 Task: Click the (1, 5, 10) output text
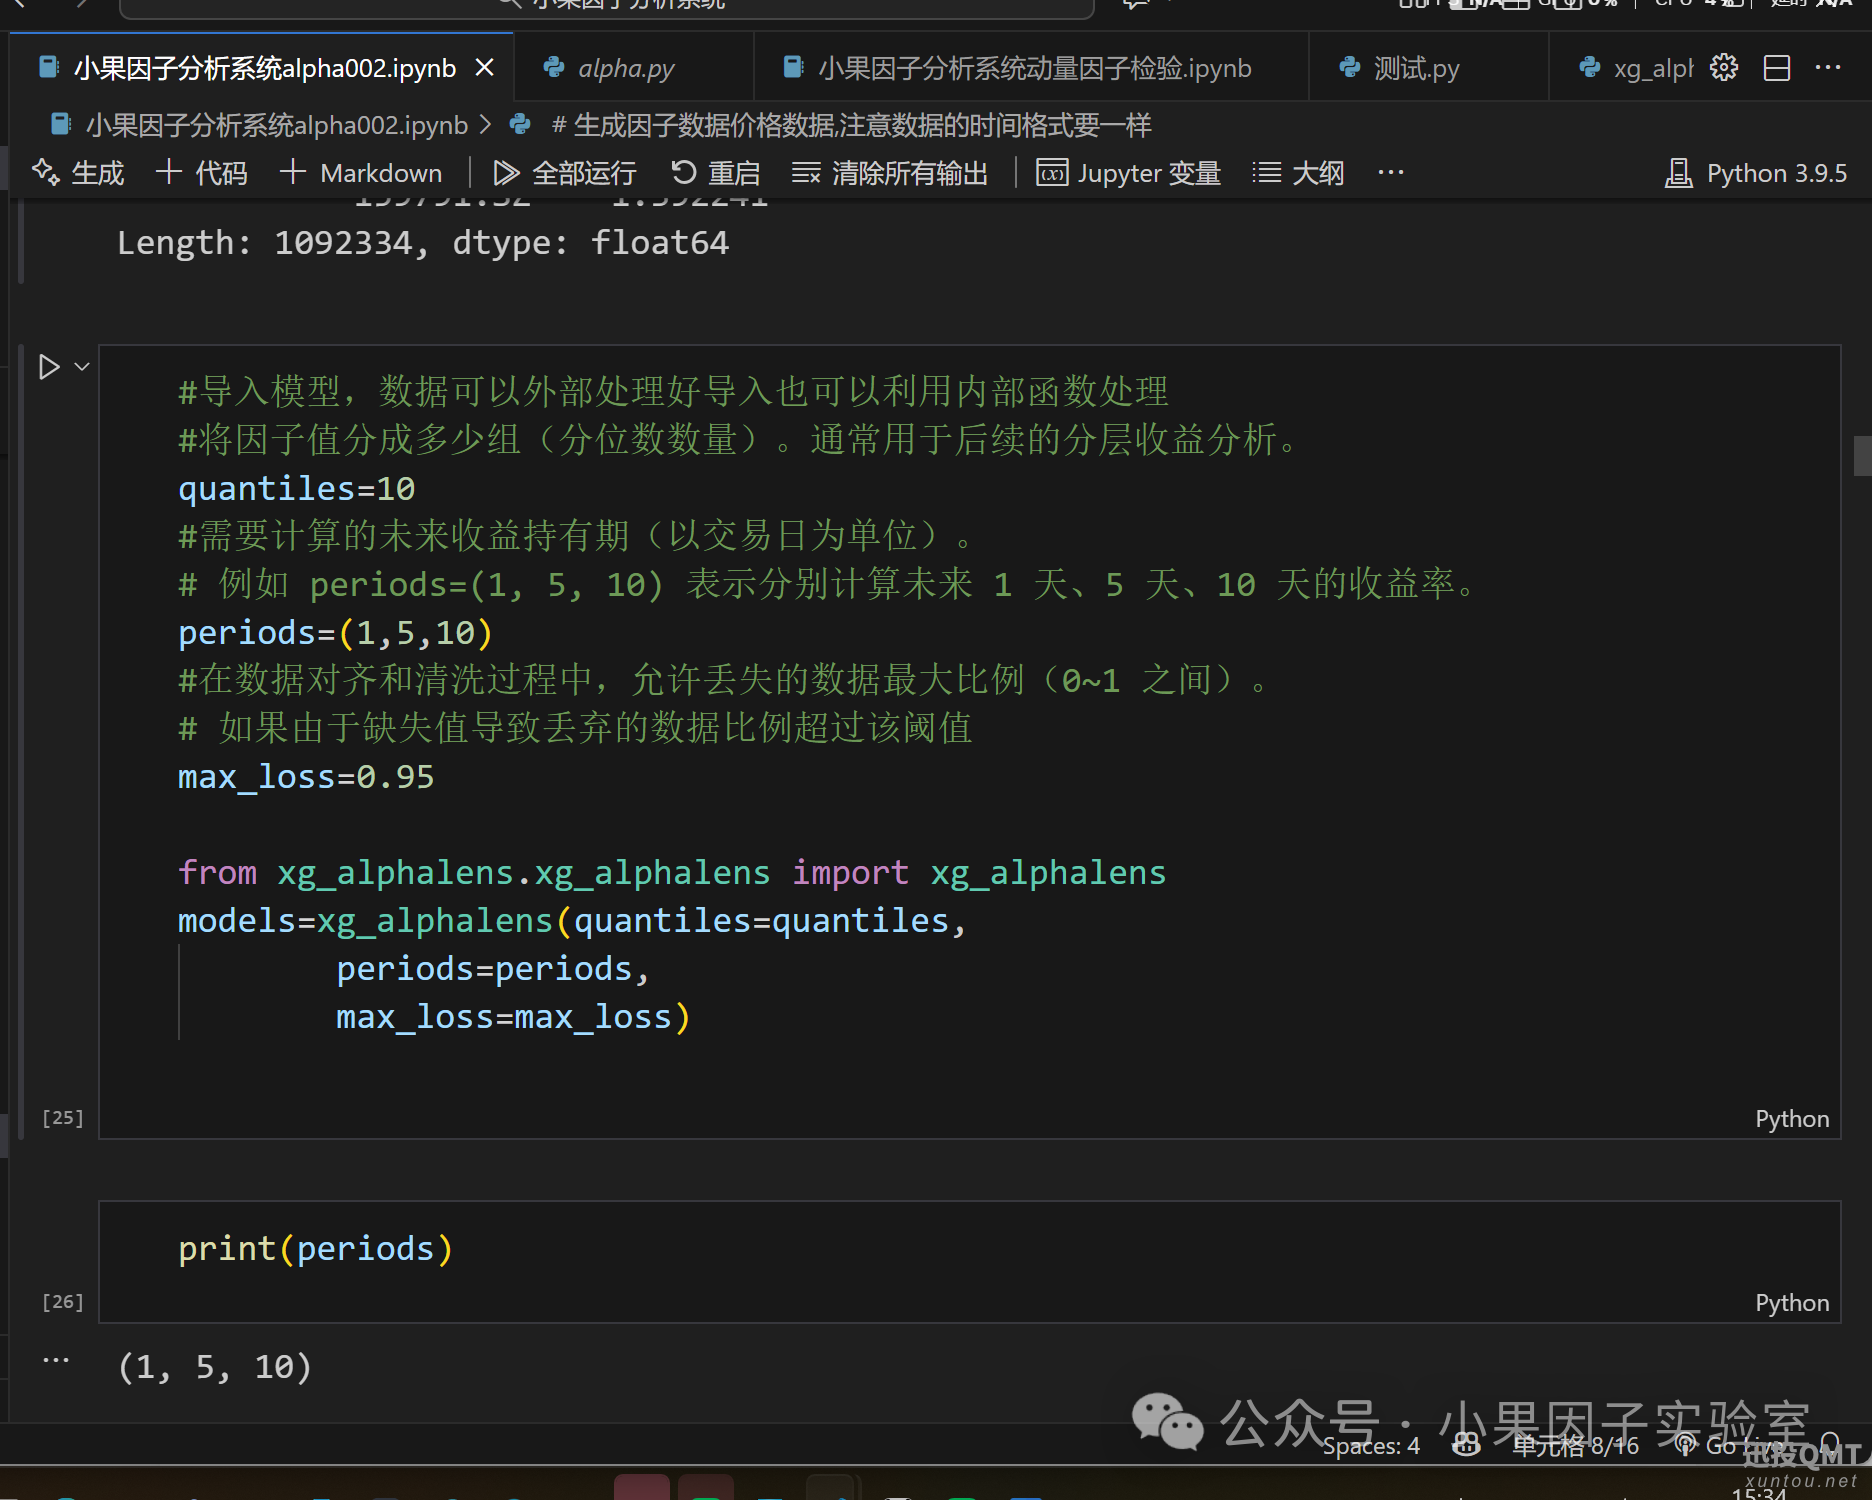coord(215,1367)
